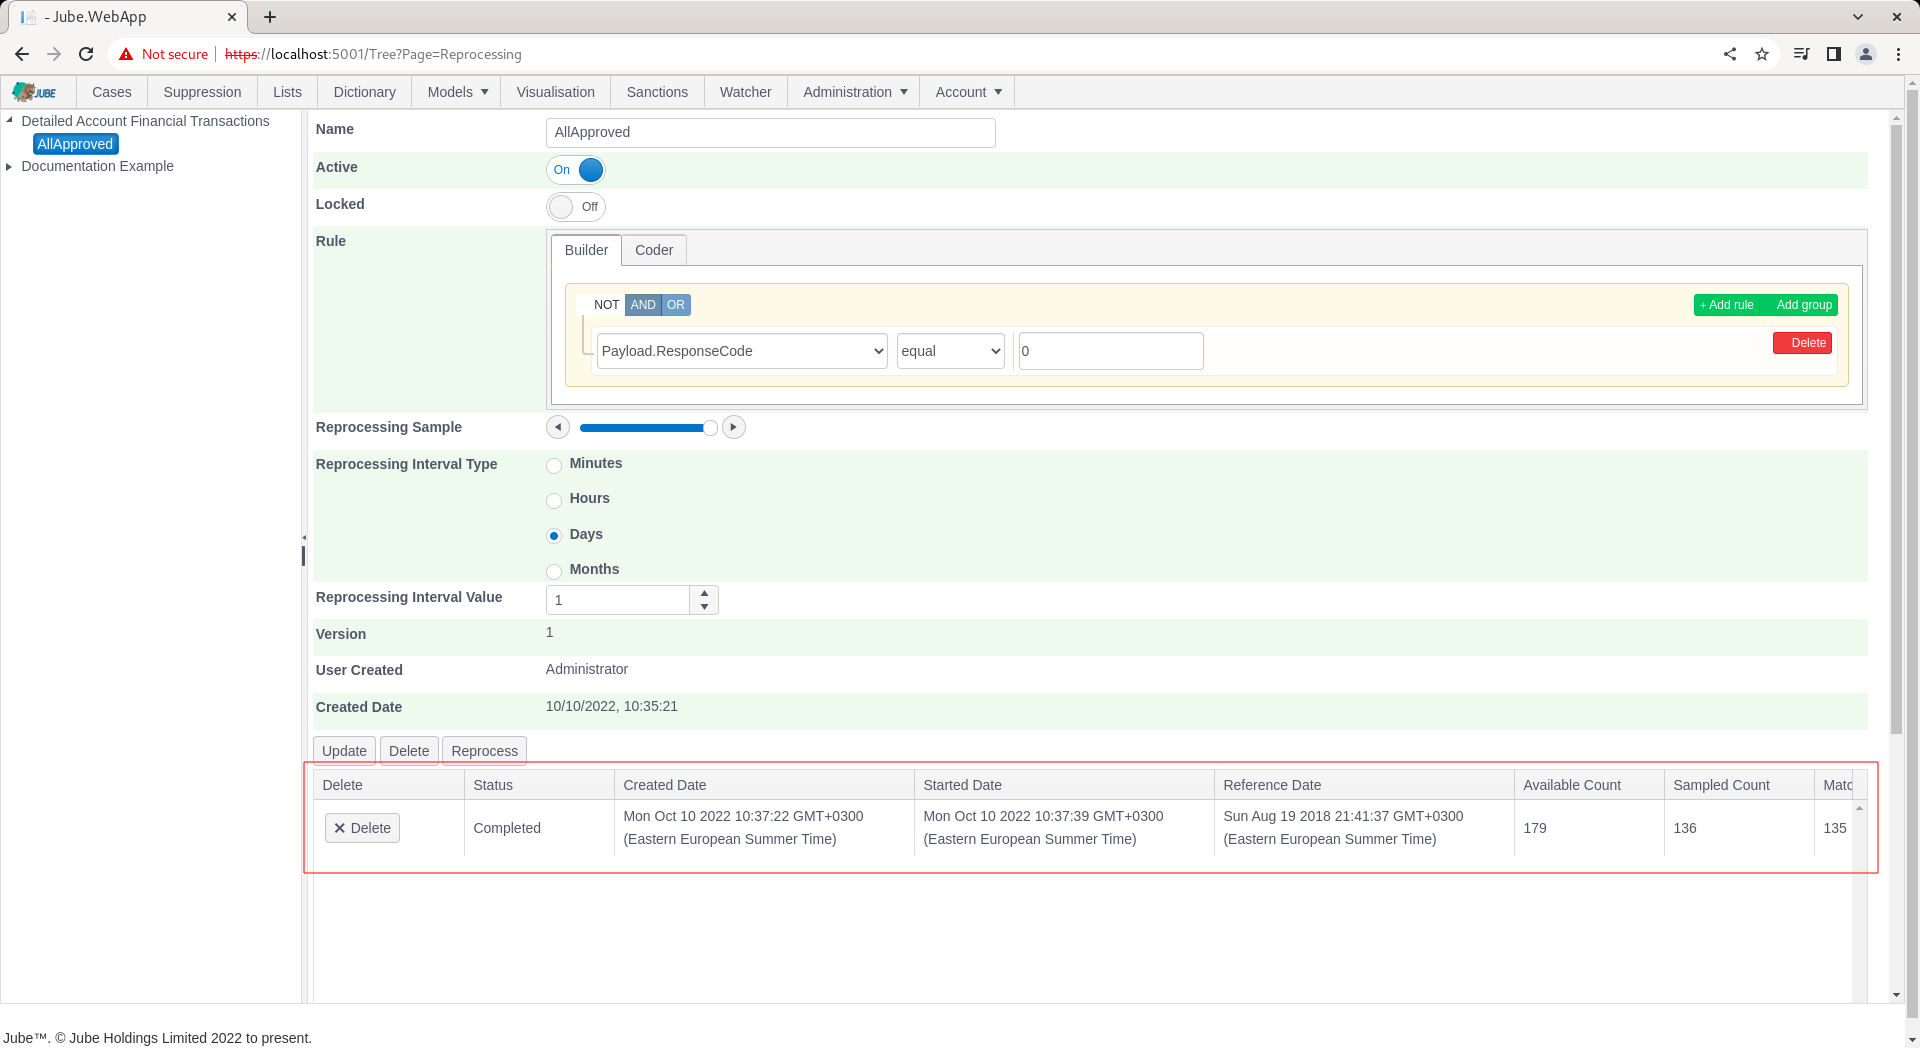
Task: Open the Administration dropdown menu
Action: pyautogui.click(x=854, y=92)
